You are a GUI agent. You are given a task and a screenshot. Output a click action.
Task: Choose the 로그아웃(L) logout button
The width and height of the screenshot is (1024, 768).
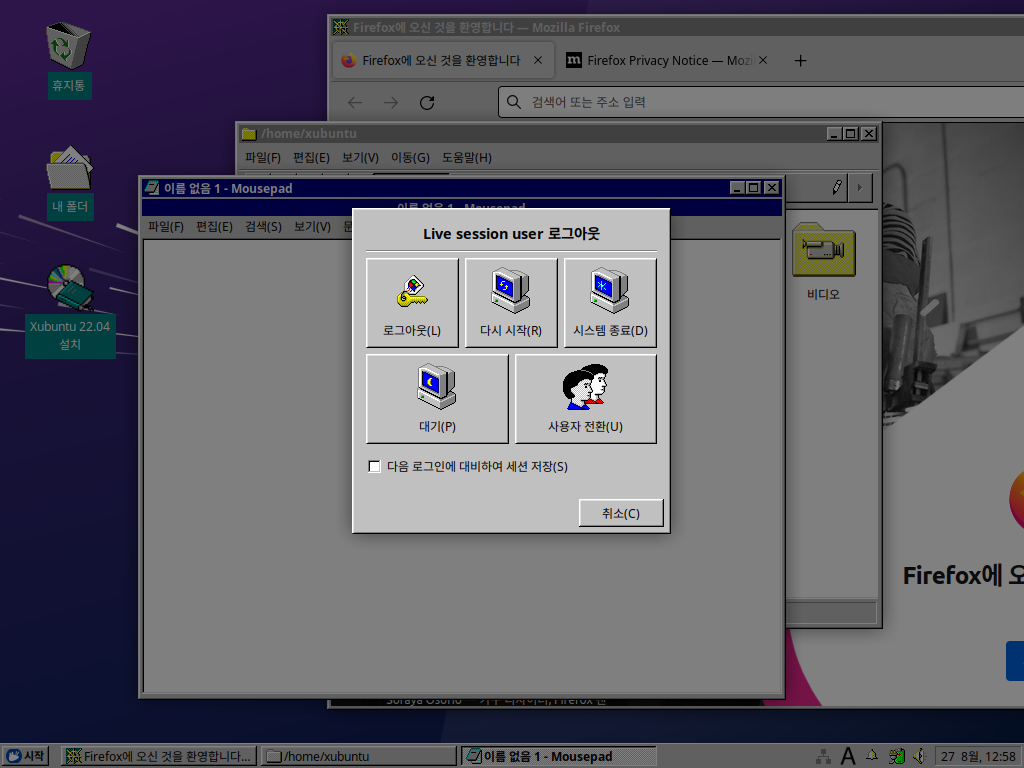(x=412, y=303)
